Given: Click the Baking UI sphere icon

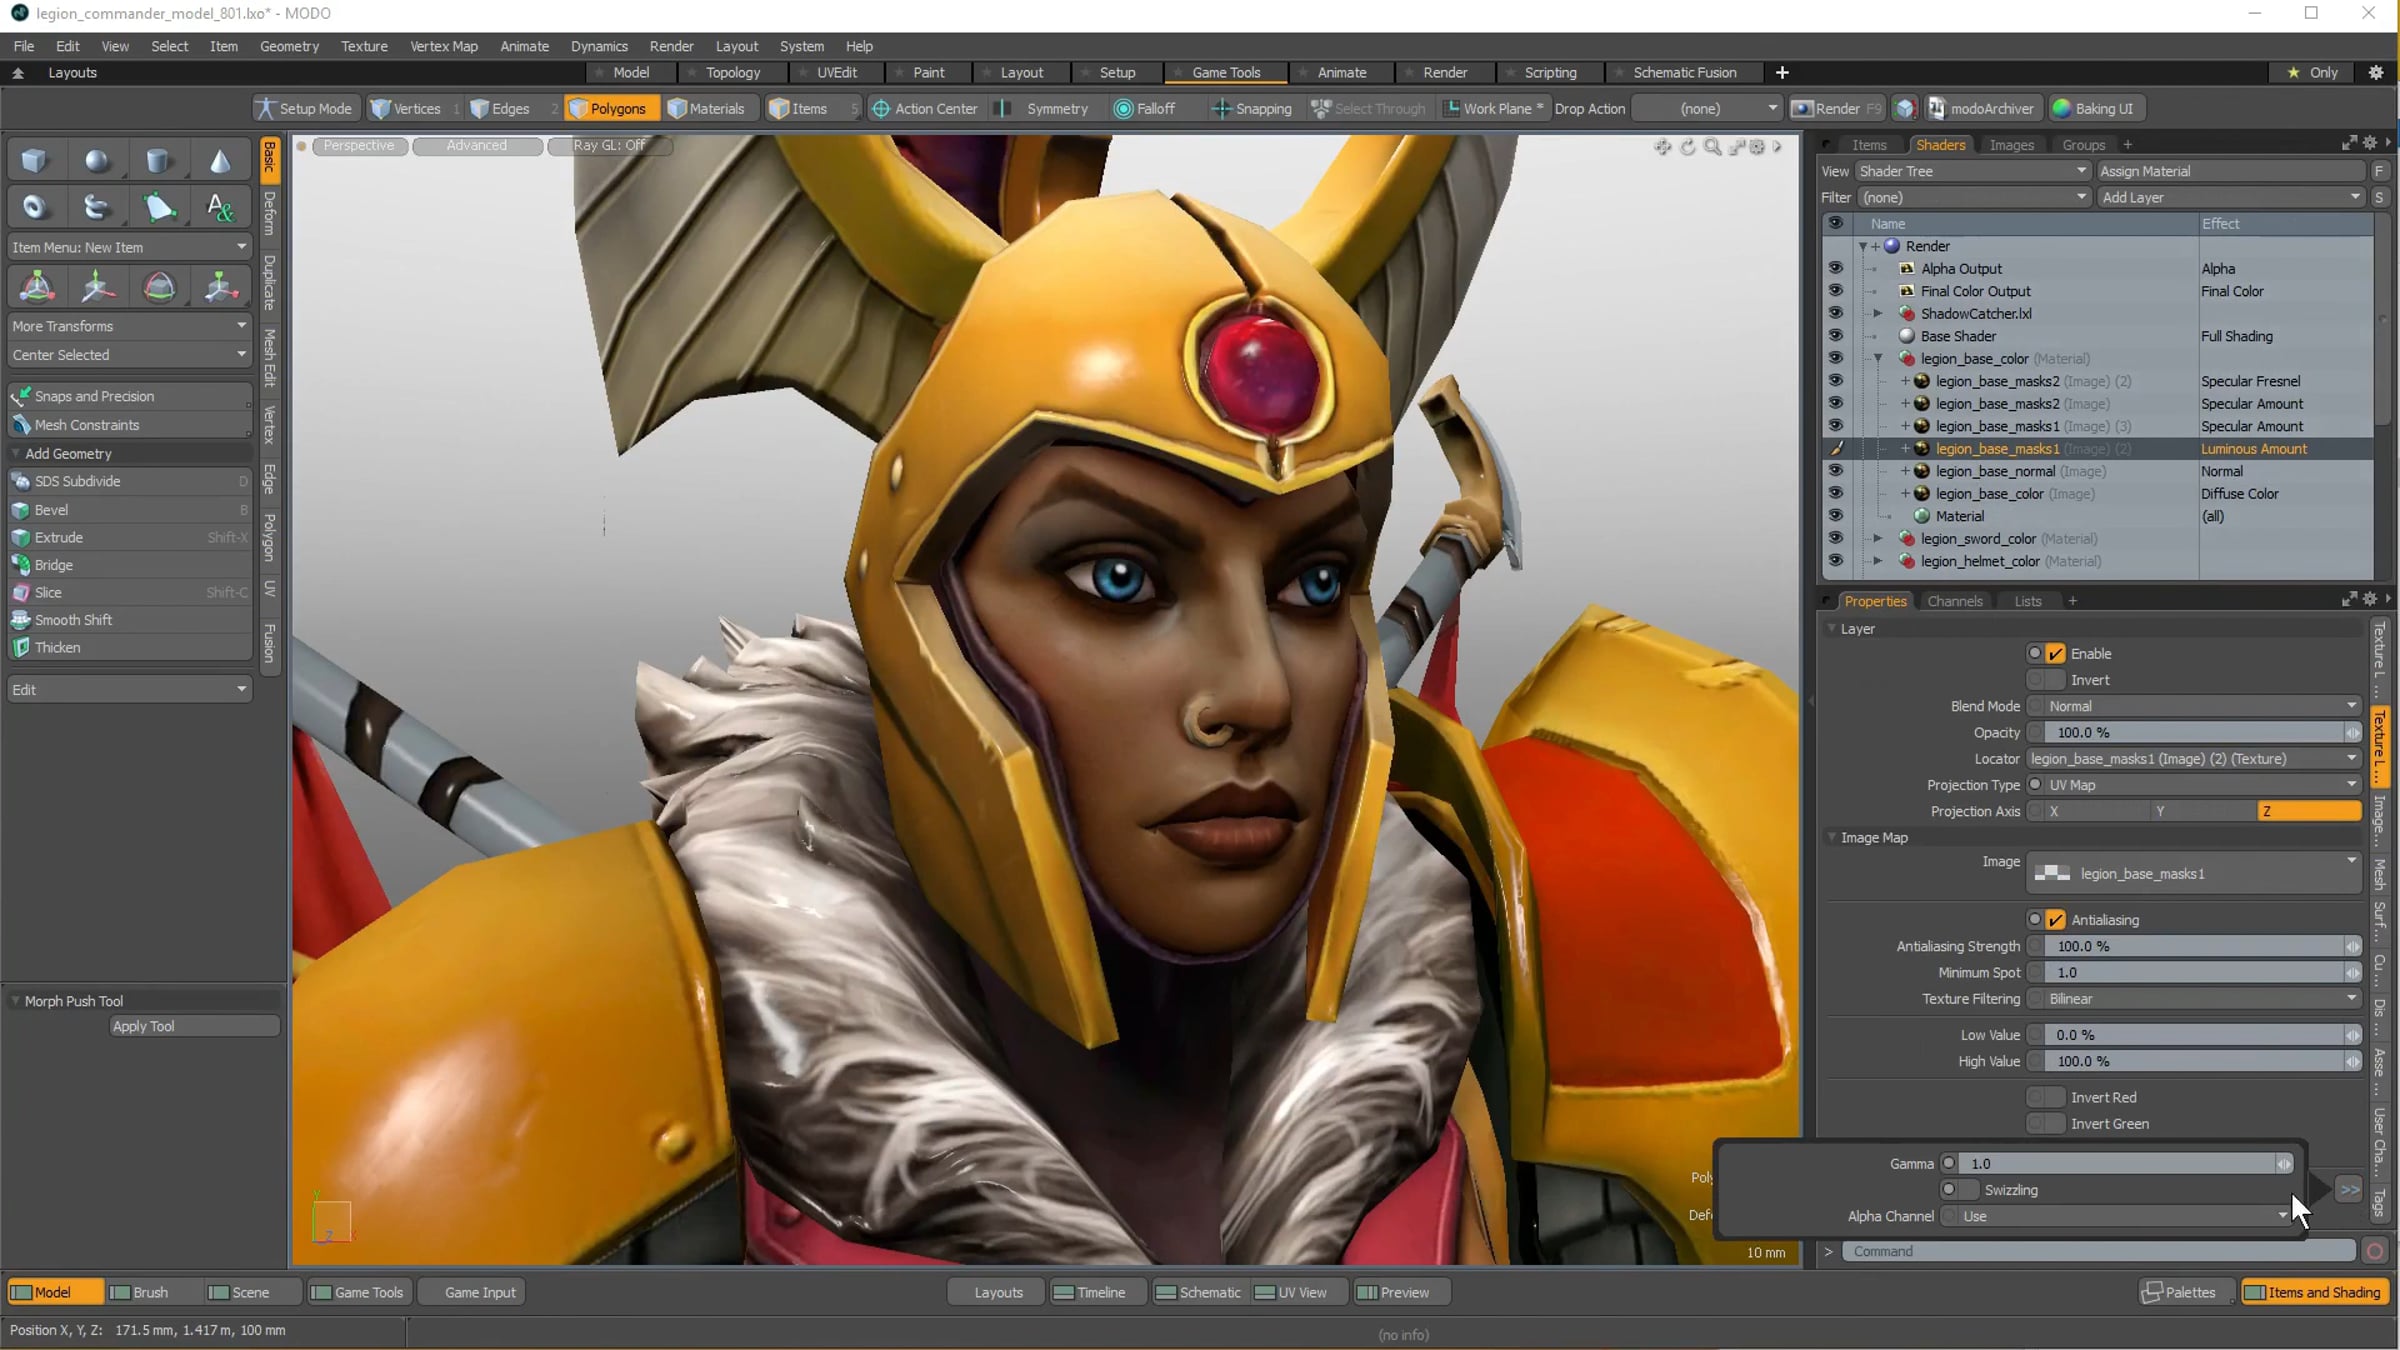Looking at the screenshot, I should (x=2062, y=109).
